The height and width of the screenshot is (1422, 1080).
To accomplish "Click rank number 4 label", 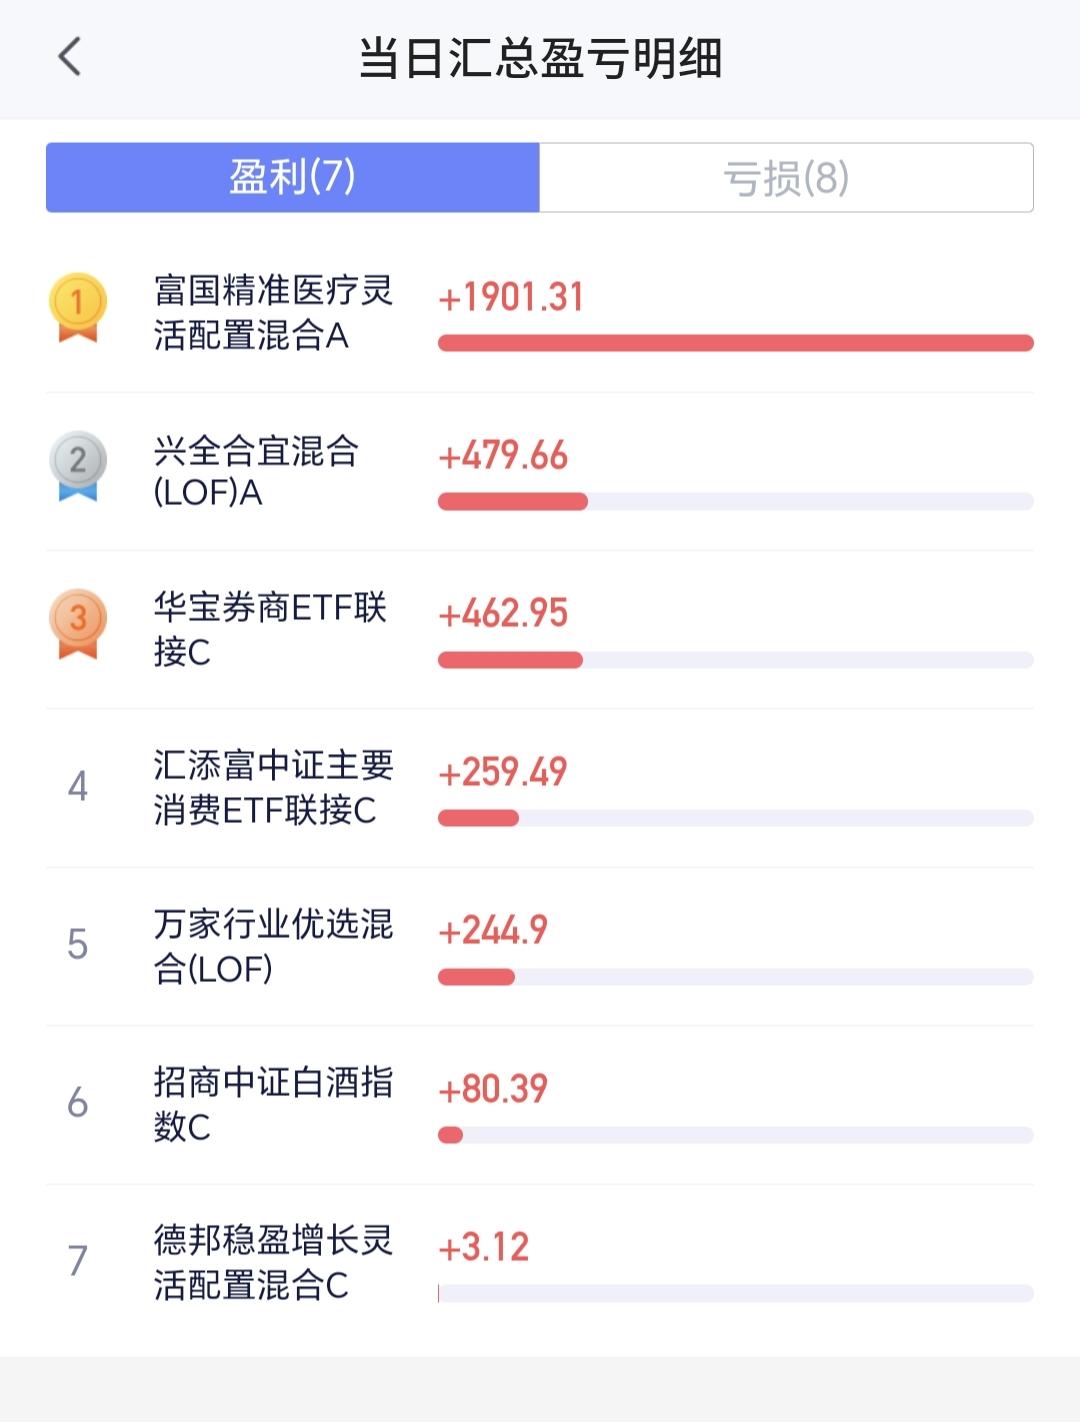I will 78,787.
